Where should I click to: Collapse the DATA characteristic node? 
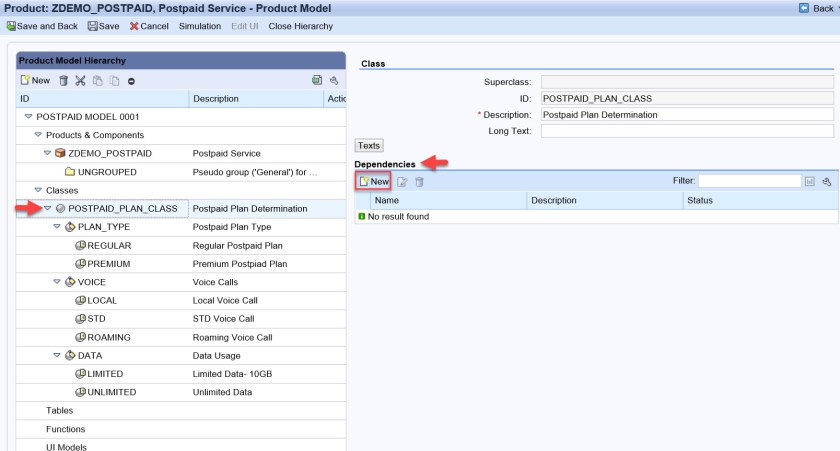point(57,355)
